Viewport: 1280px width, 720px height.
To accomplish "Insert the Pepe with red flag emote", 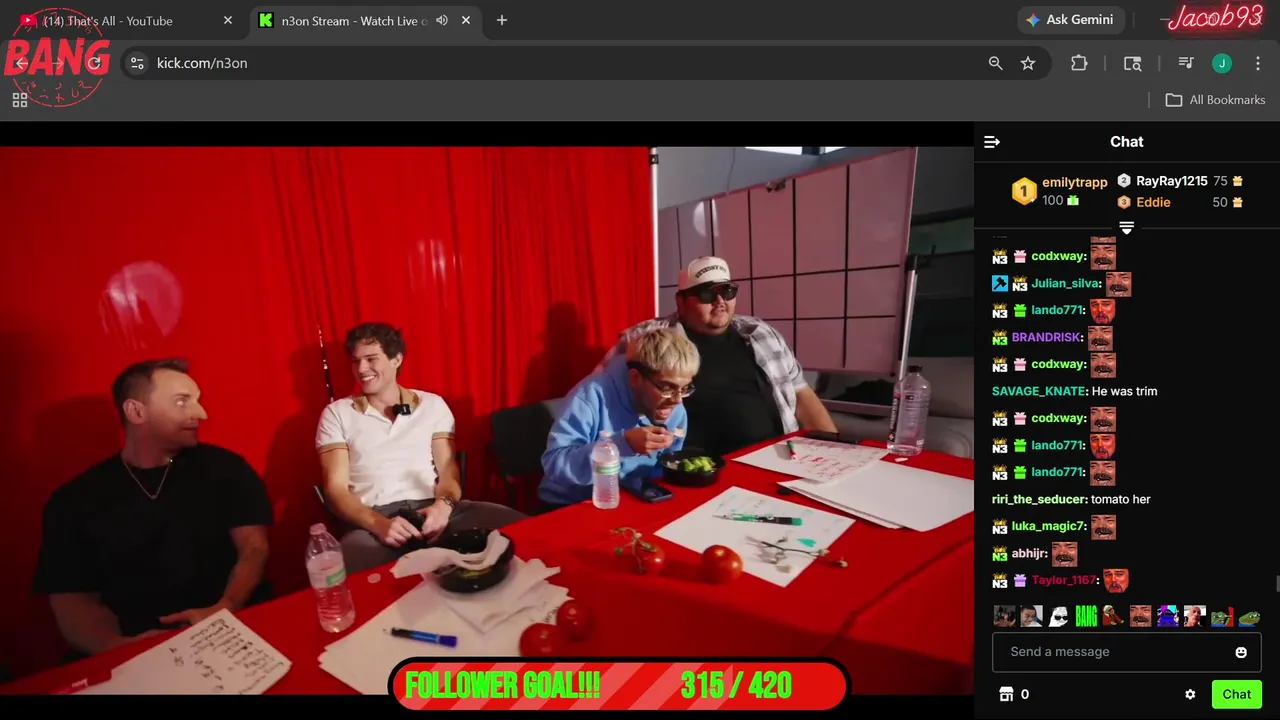I will (x=1222, y=616).
